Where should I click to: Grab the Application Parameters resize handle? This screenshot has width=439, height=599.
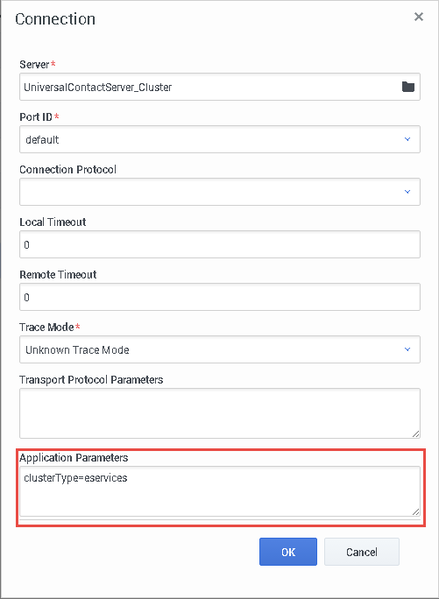click(x=416, y=512)
